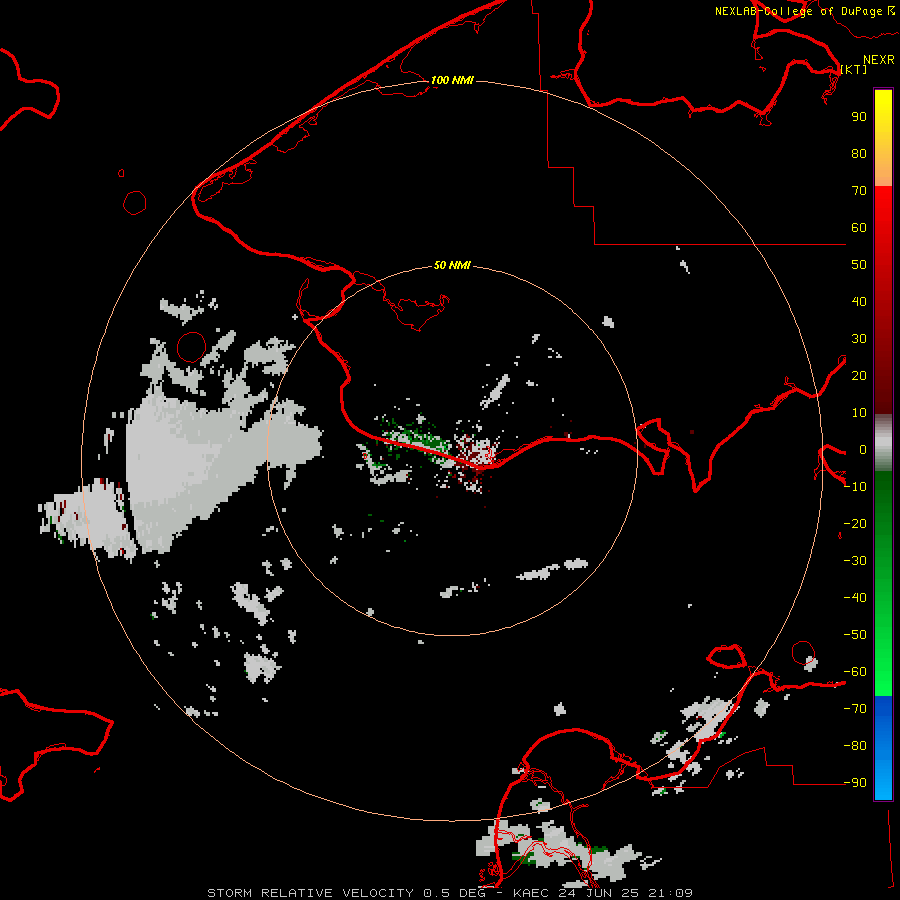Screen dimensions: 900x900
Task: Click the 30 value on velocity scale
Action: coord(859,339)
